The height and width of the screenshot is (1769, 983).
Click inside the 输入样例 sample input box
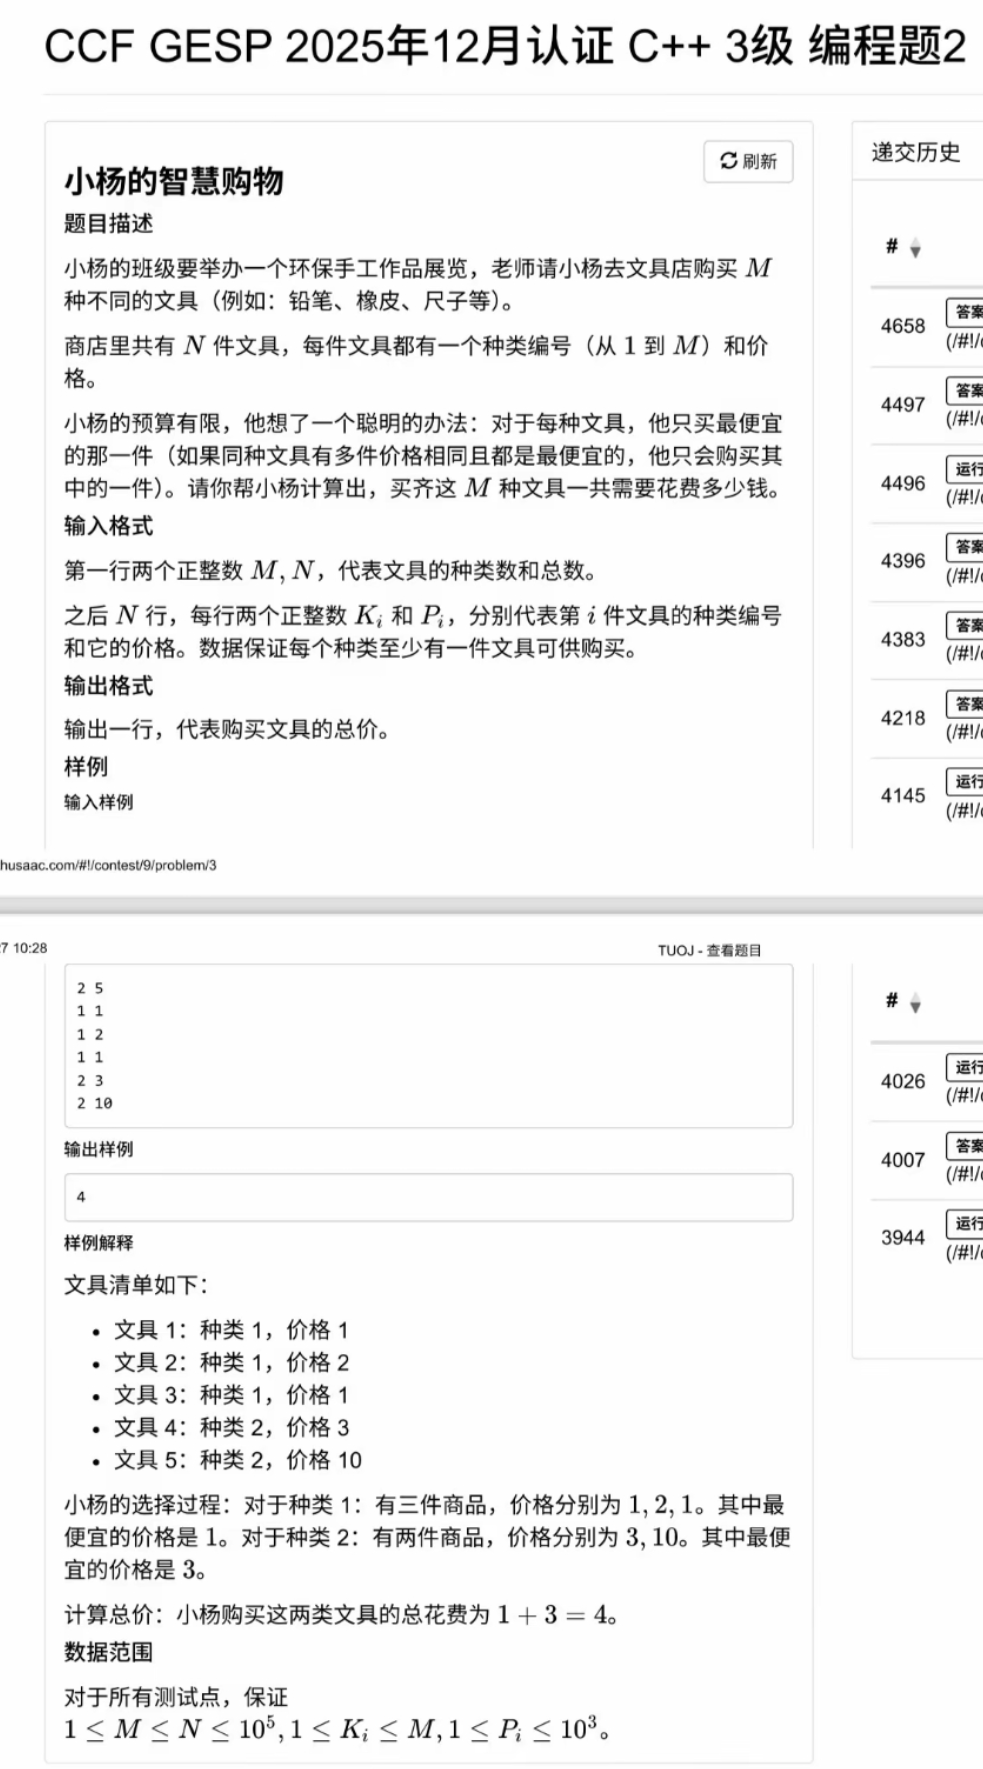428,1046
